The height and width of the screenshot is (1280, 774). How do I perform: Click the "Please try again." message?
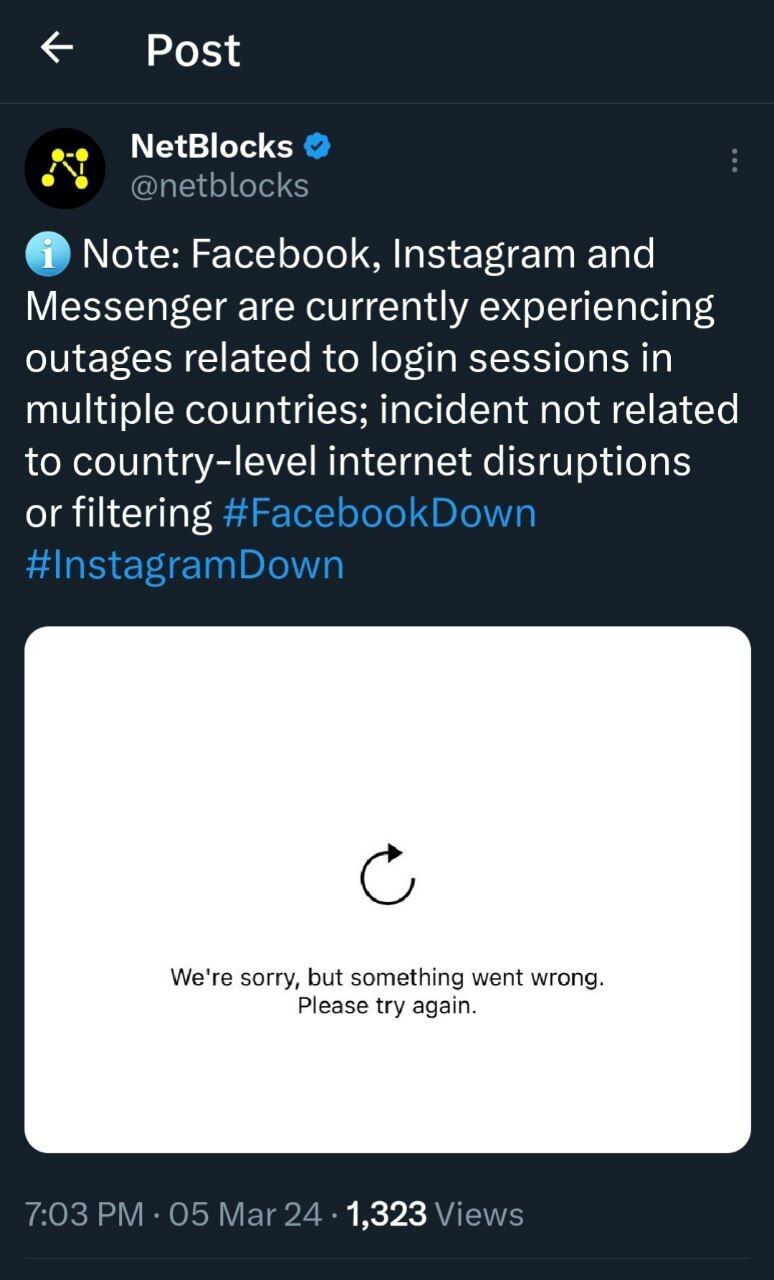click(x=387, y=1005)
